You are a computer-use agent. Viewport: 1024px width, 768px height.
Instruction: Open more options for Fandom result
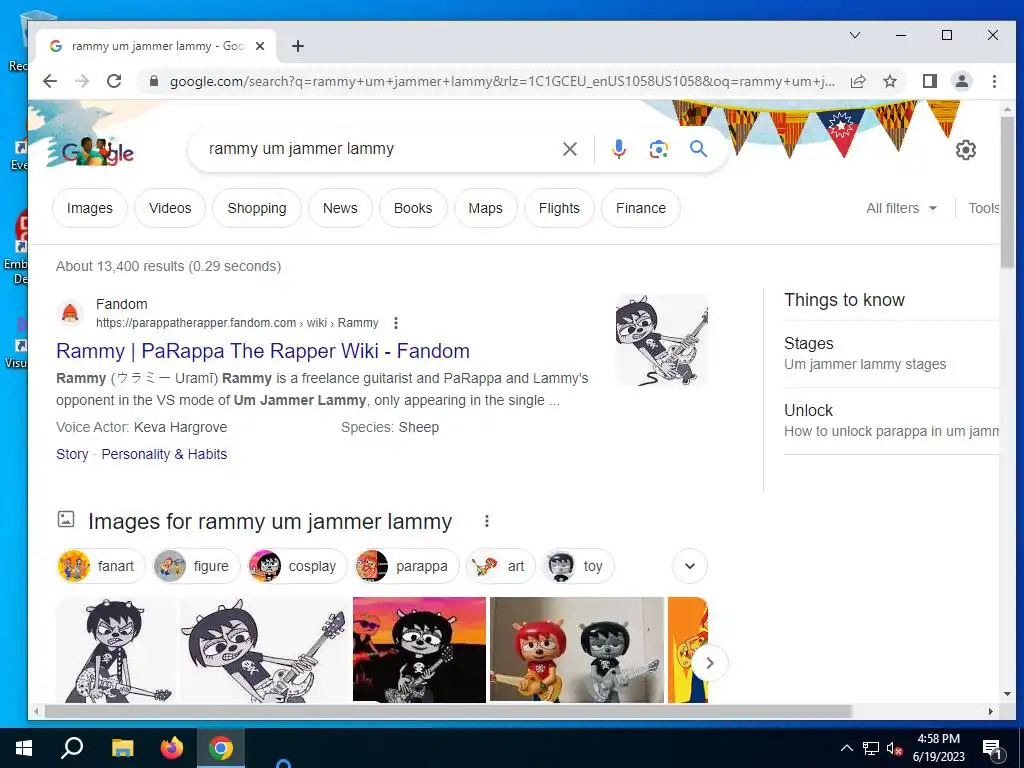396,323
